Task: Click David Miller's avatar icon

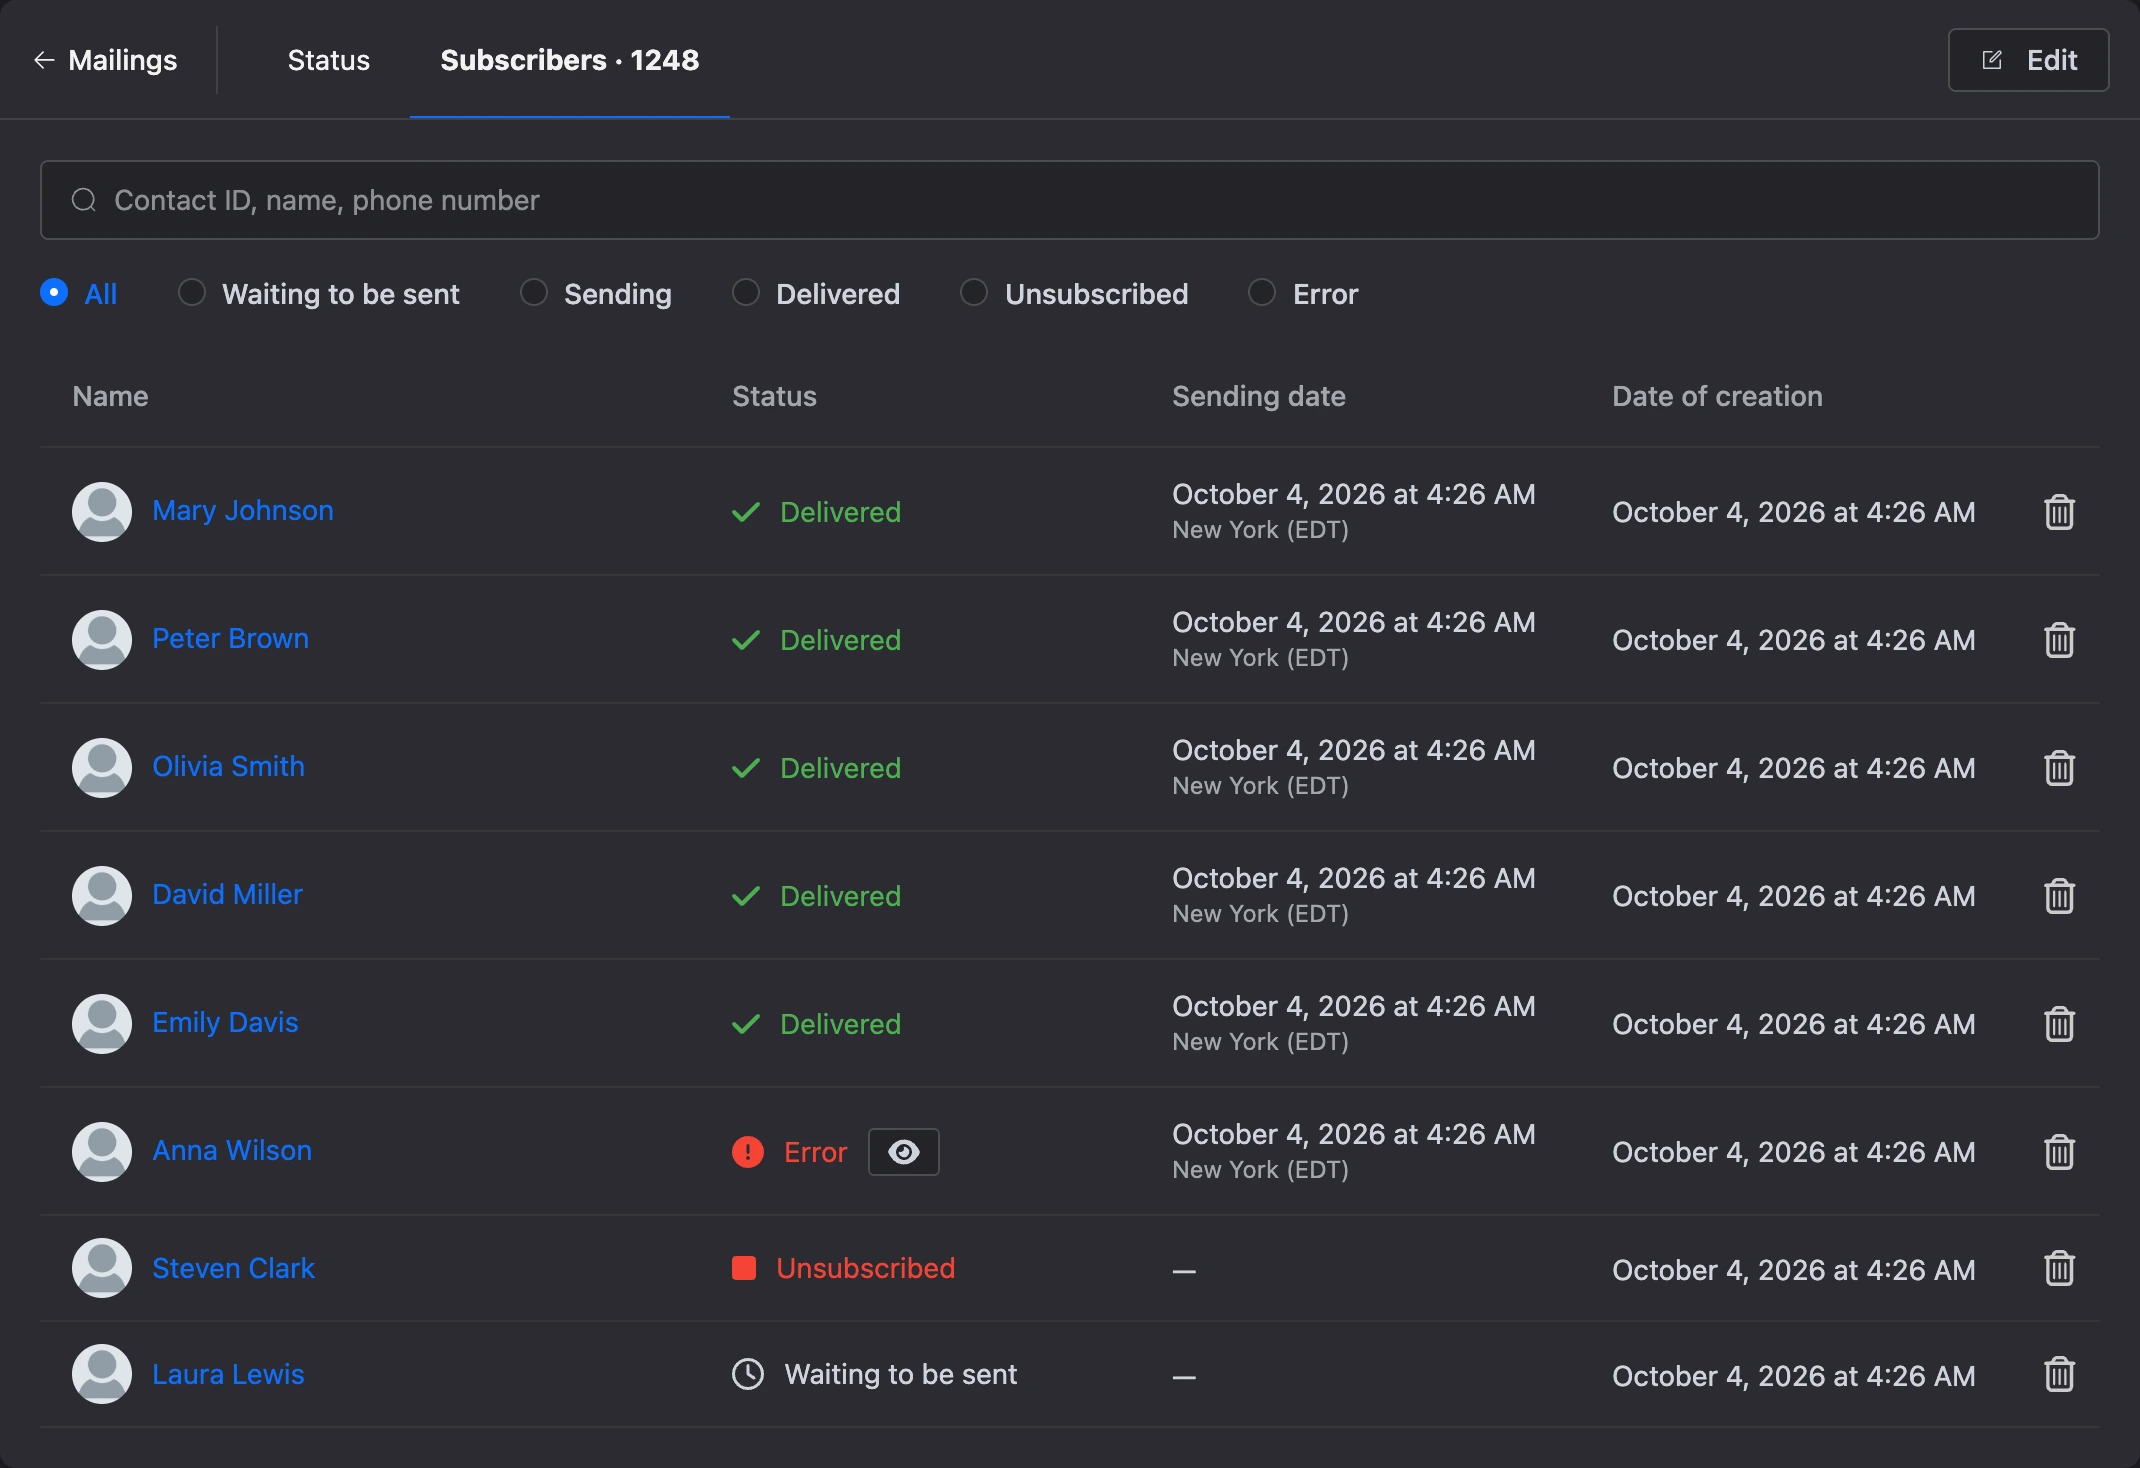Action: click(x=102, y=896)
